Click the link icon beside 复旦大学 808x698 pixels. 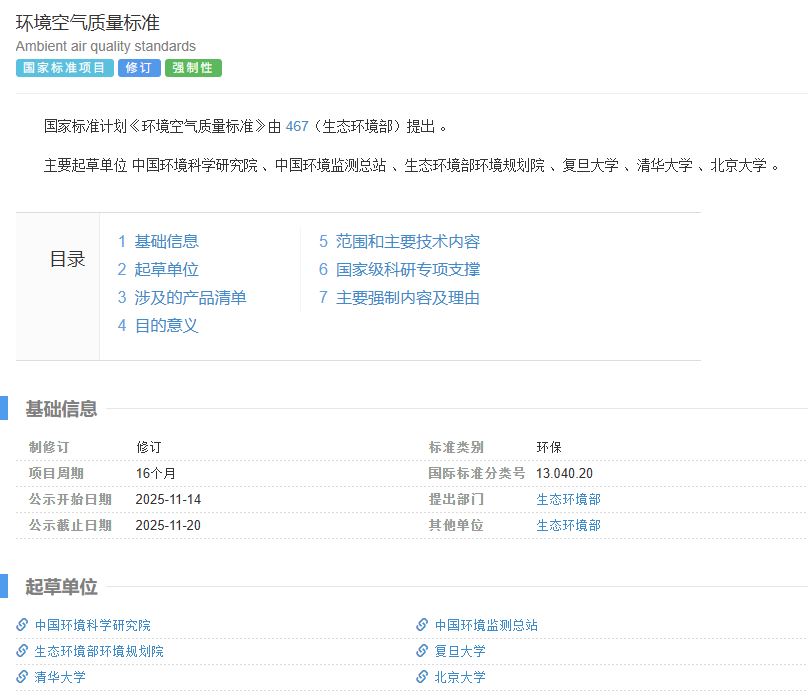422,651
